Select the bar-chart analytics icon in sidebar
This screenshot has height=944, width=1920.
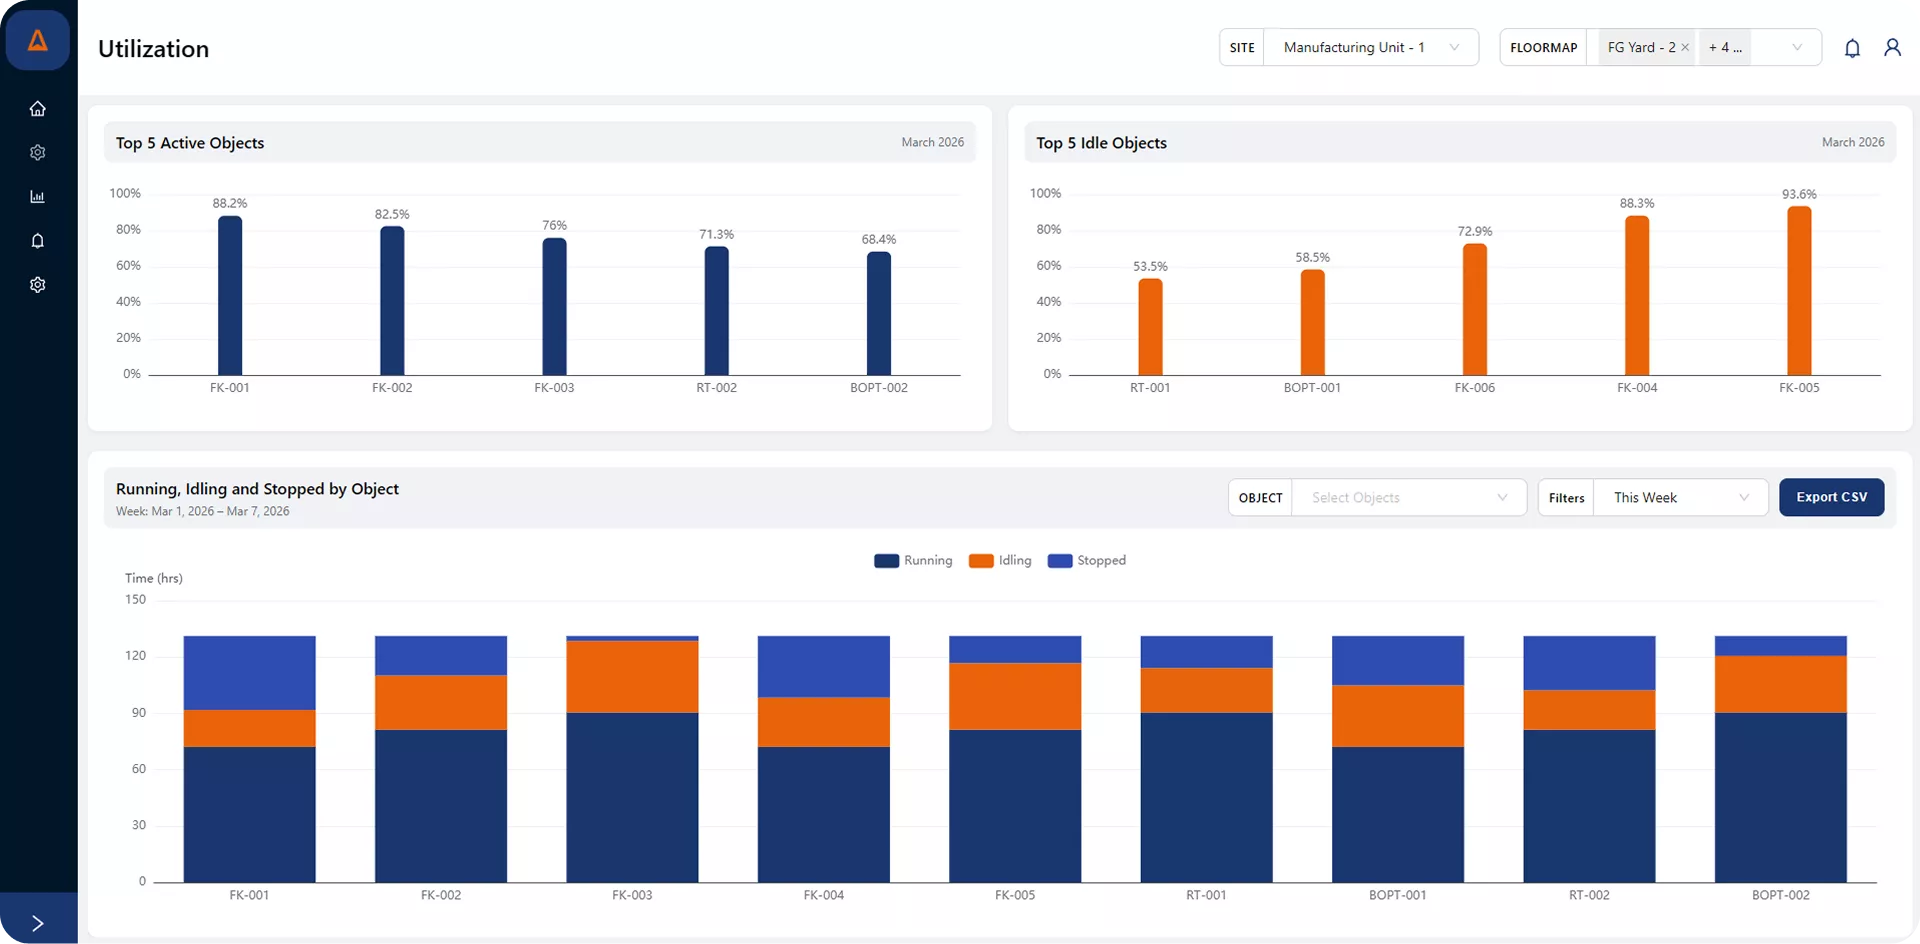coord(38,196)
